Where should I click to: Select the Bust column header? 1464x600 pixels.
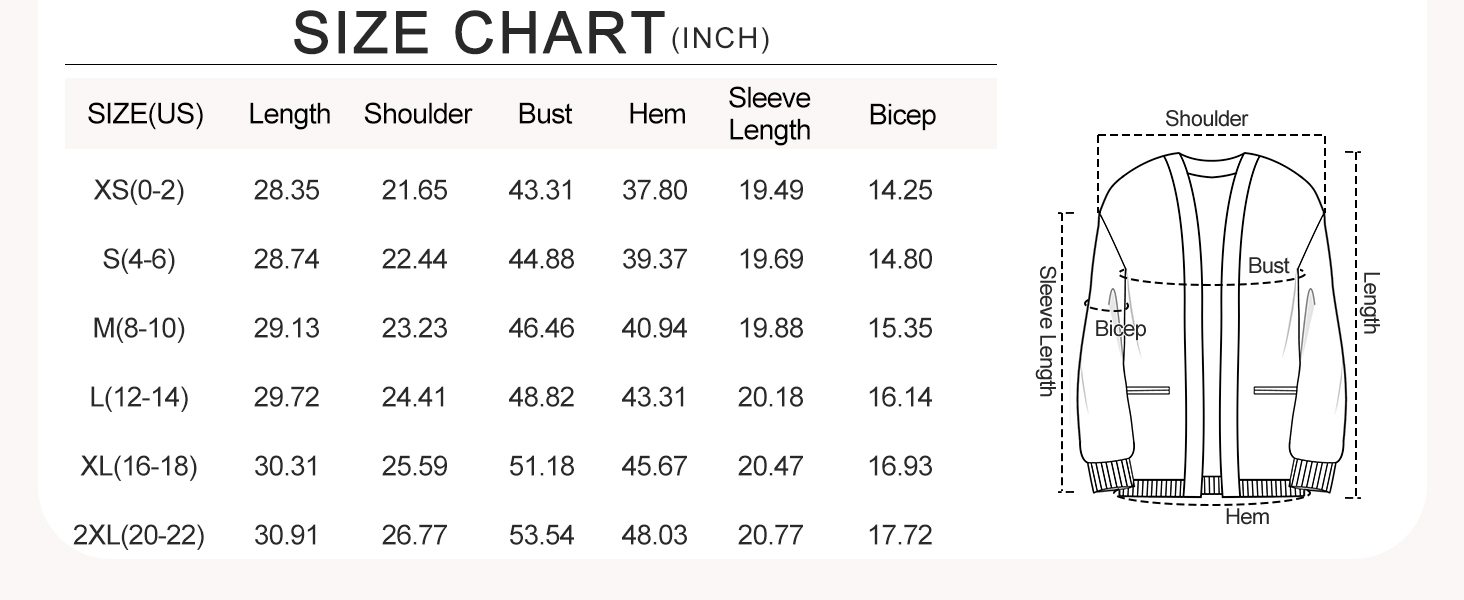pos(545,115)
